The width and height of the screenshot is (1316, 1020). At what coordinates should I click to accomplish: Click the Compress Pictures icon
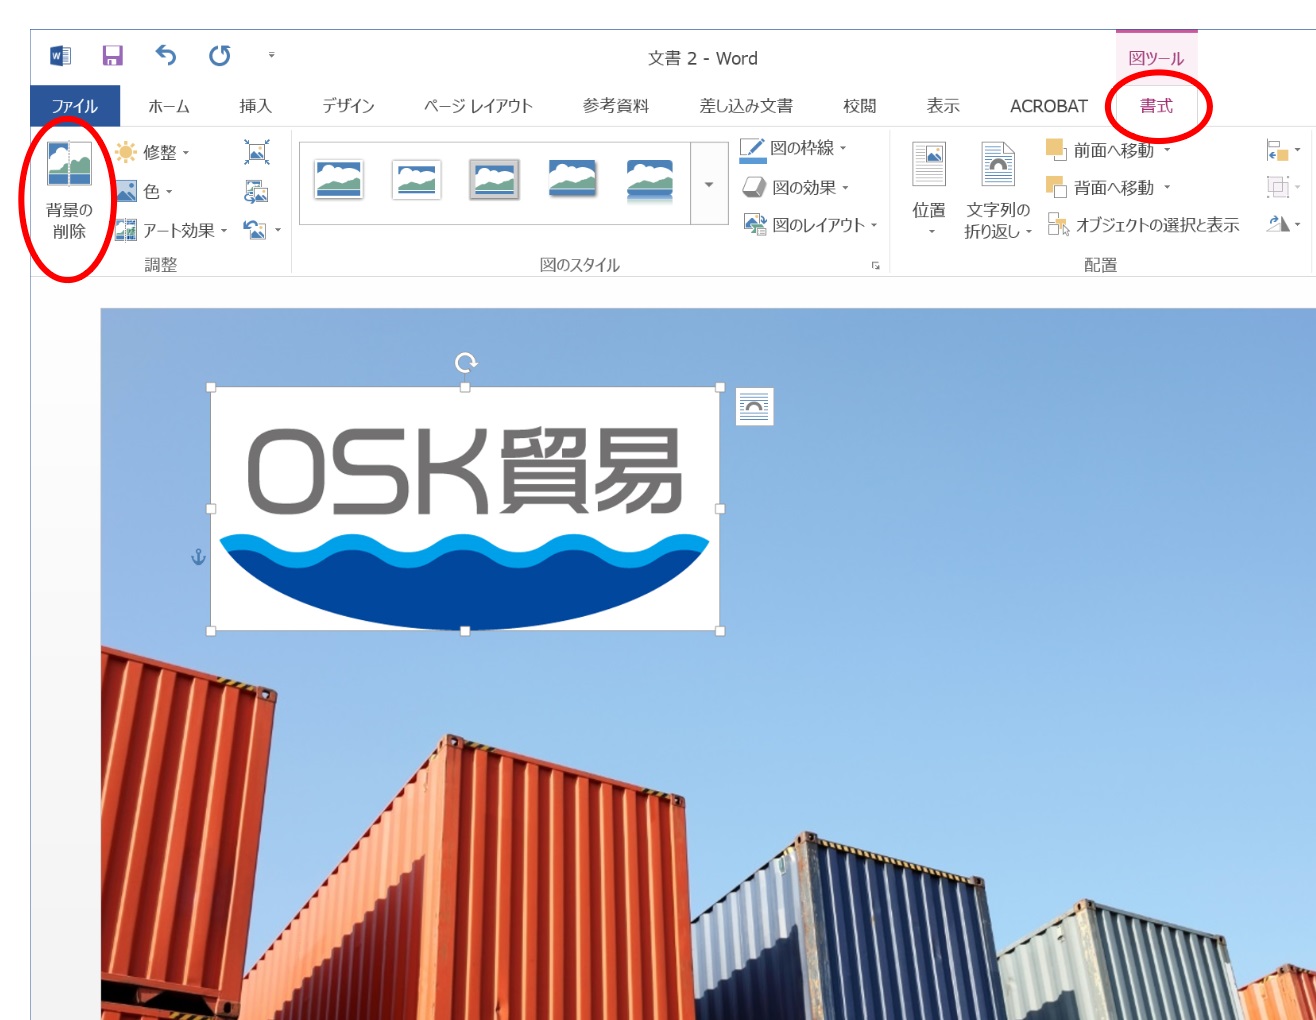point(256,152)
